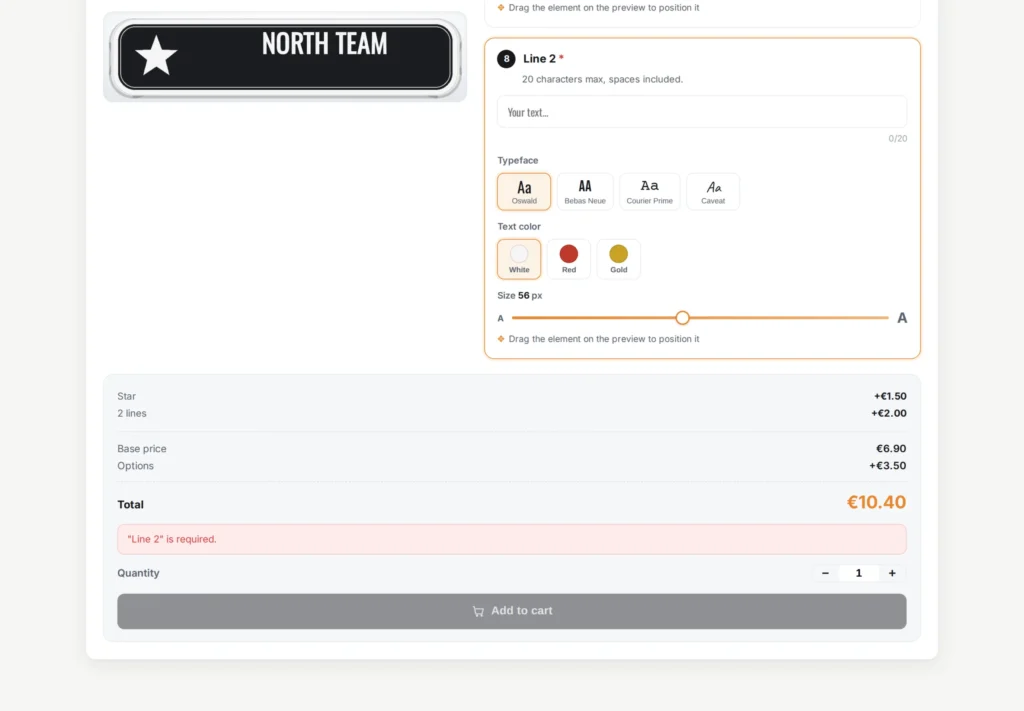The height and width of the screenshot is (711, 1024).
Task: Click the 2 lines summary row label
Action: (x=132, y=413)
